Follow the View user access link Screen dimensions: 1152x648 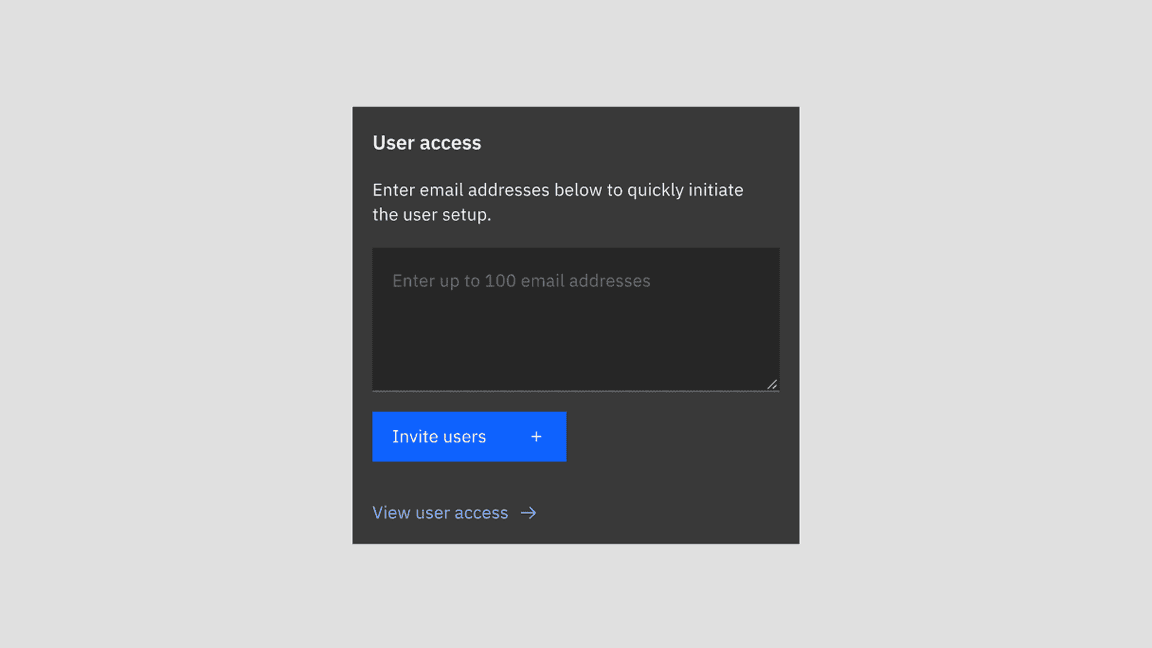pyautogui.click(x=440, y=512)
